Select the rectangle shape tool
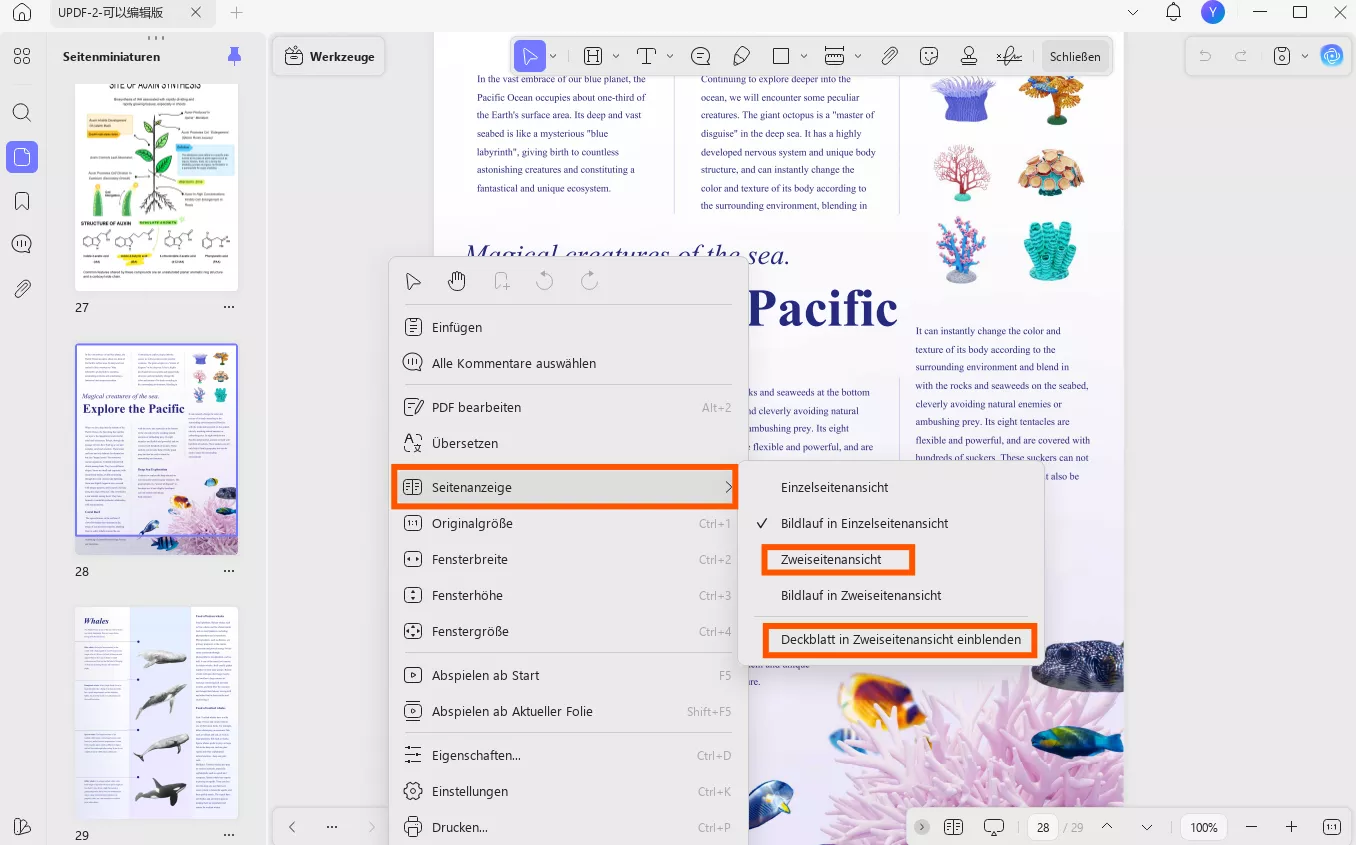The height and width of the screenshot is (845, 1356). (782, 56)
